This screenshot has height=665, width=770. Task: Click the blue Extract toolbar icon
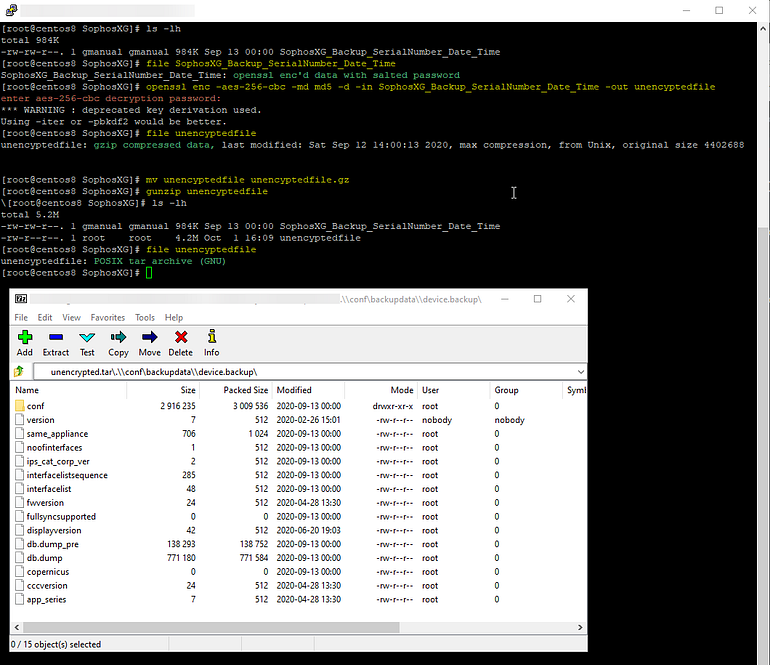click(x=55, y=337)
